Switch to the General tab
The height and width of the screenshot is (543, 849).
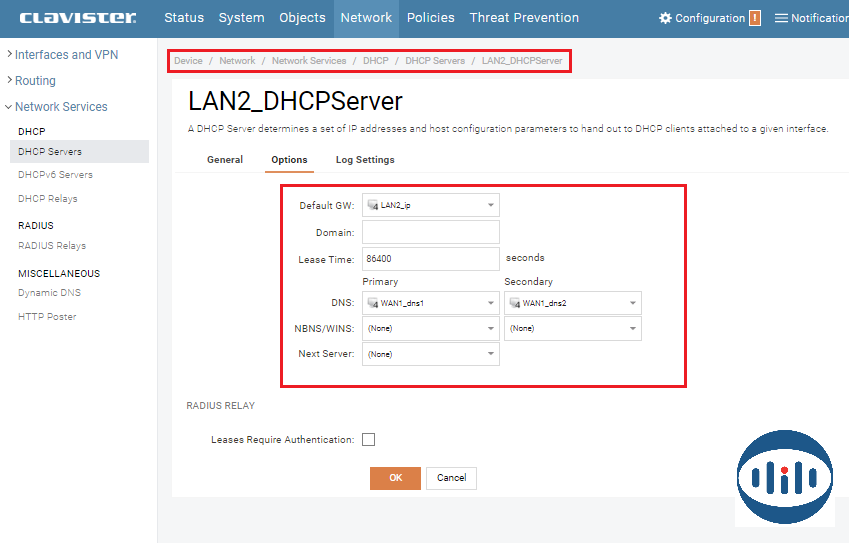pos(225,160)
